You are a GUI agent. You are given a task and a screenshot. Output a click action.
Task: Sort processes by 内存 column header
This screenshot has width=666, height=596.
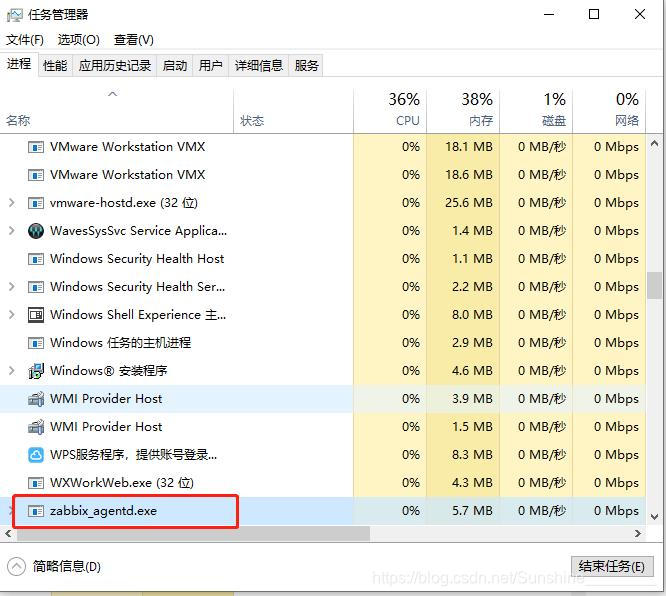point(463,111)
